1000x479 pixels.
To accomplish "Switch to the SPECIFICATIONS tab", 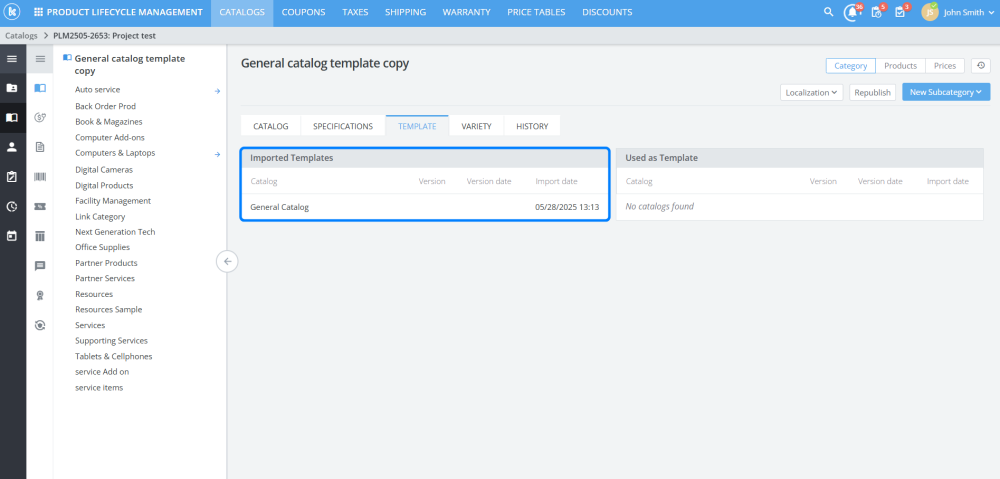I will point(343,126).
